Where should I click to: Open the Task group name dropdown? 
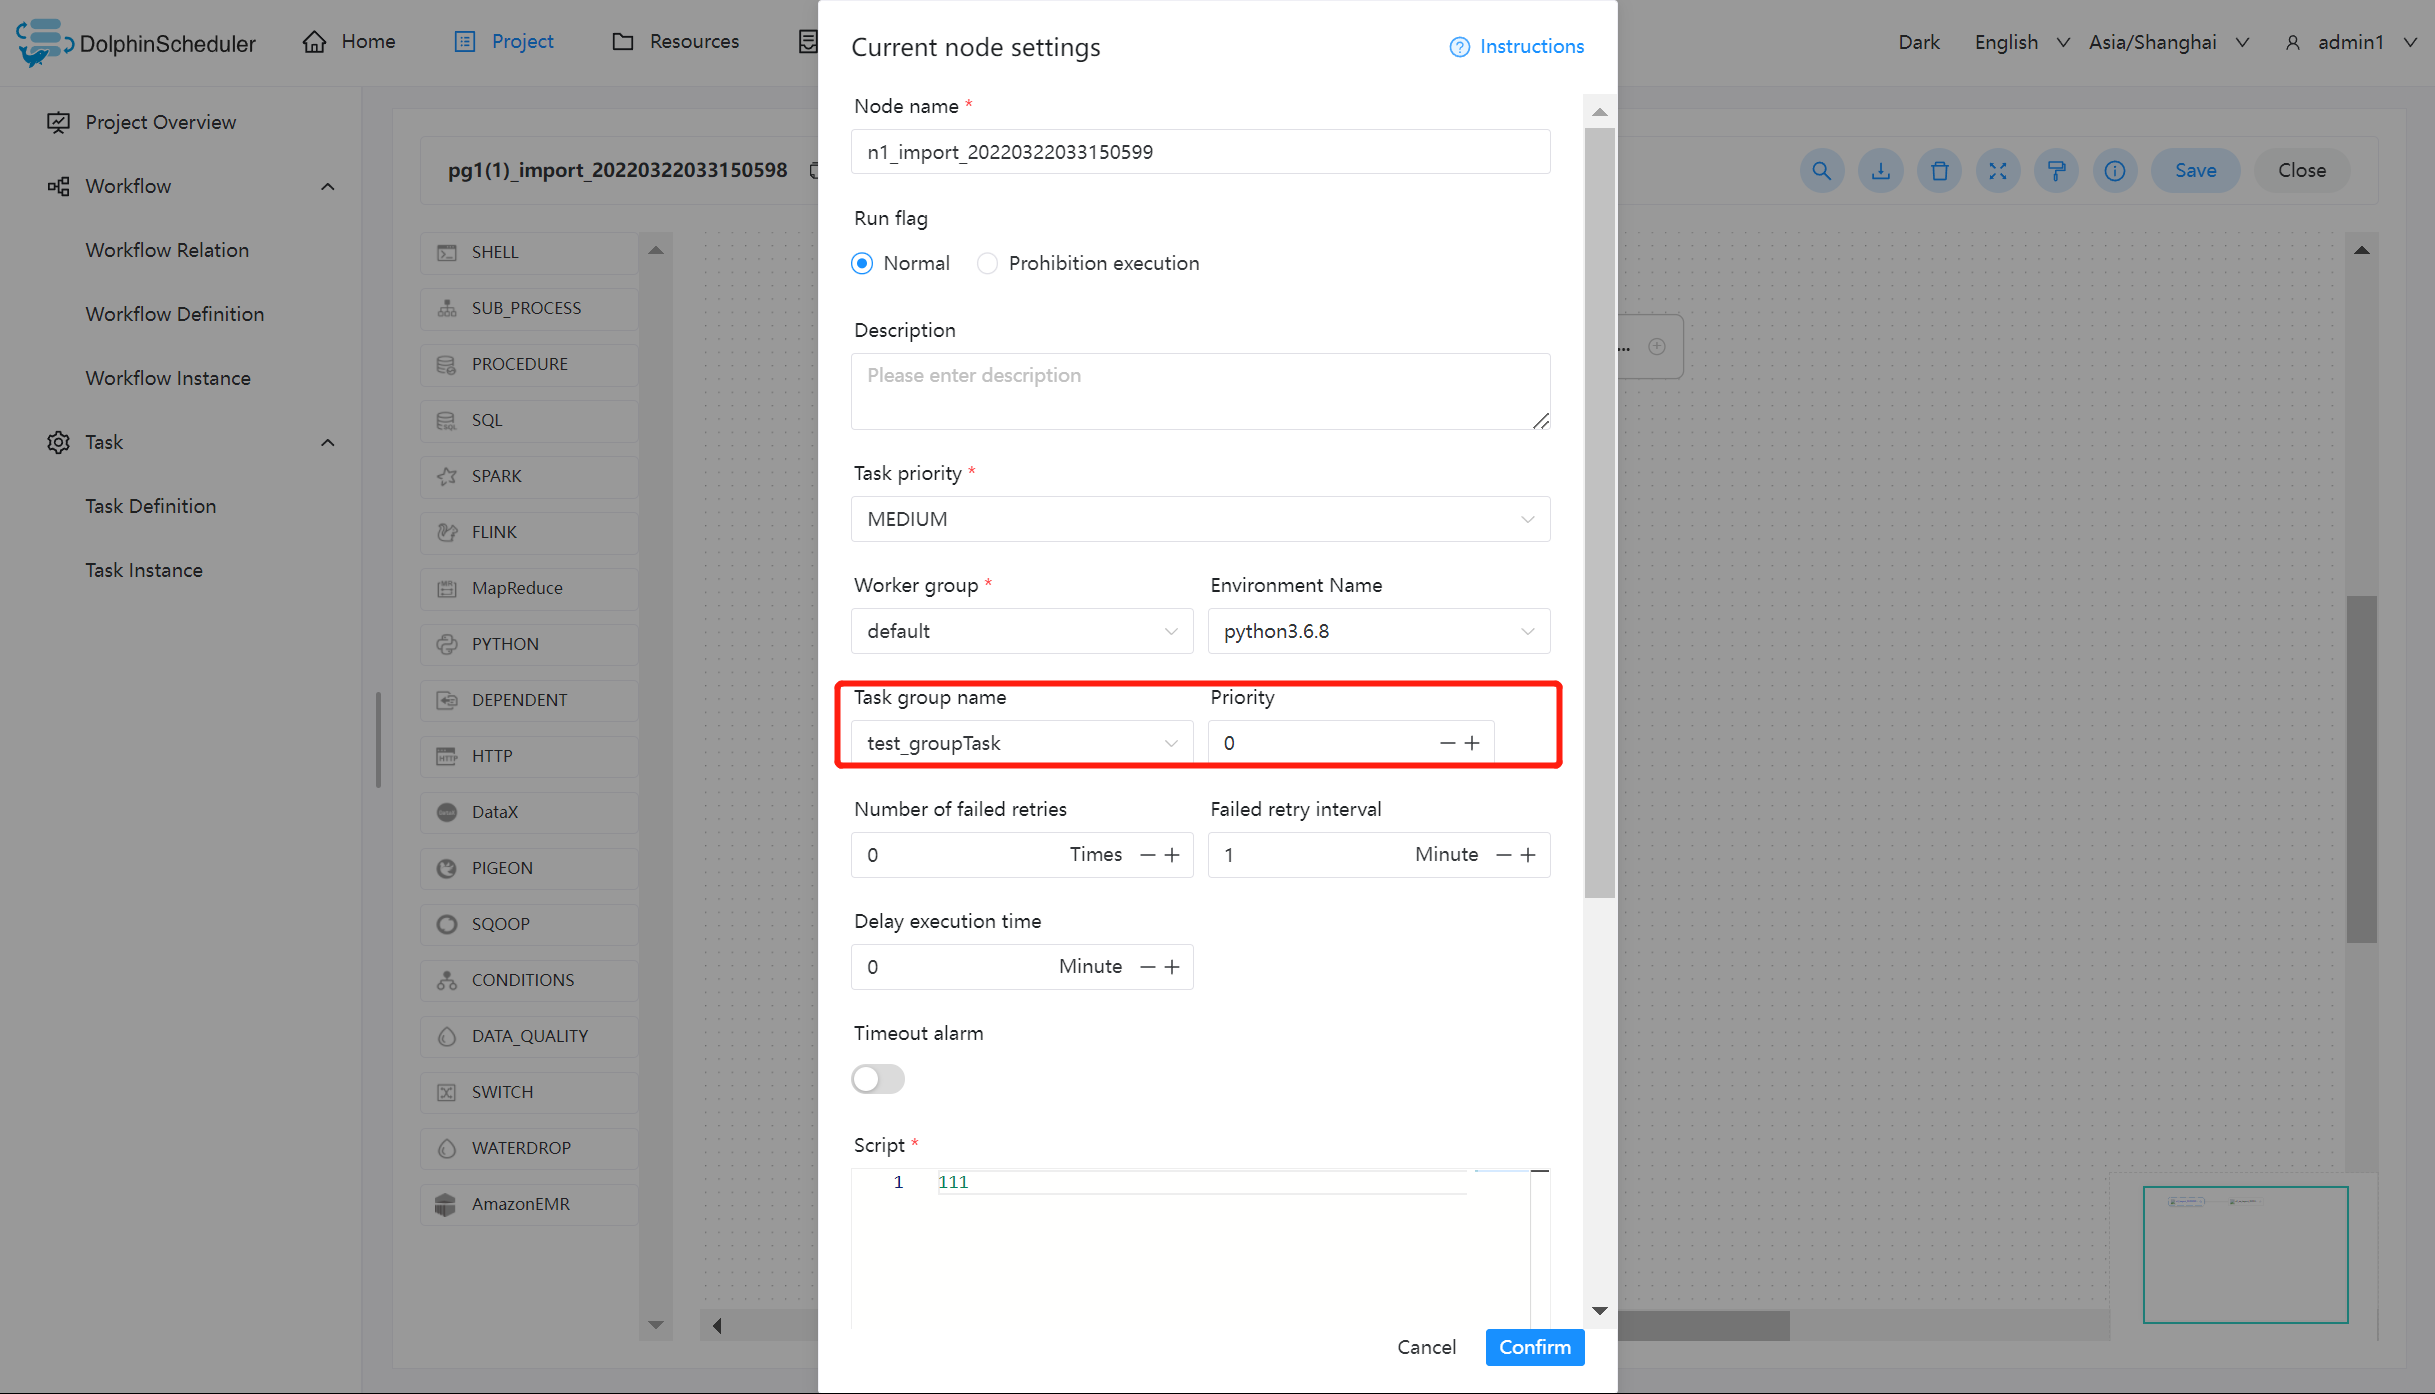click(x=1021, y=743)
